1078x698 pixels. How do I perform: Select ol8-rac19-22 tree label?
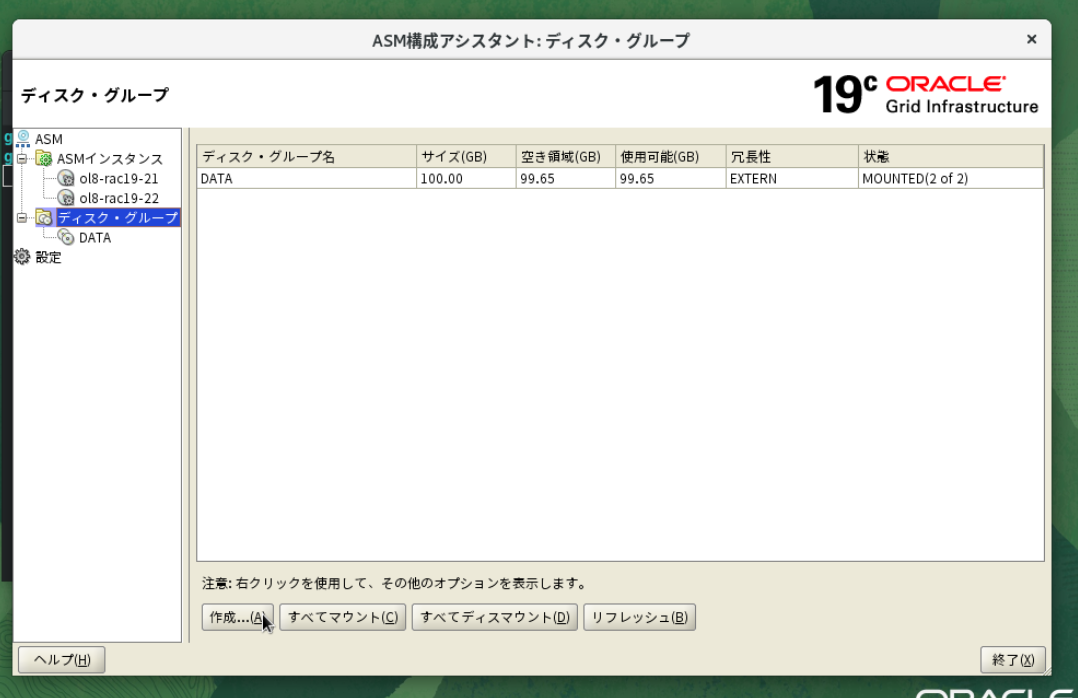pyautogui.click(x=119, y=198)
